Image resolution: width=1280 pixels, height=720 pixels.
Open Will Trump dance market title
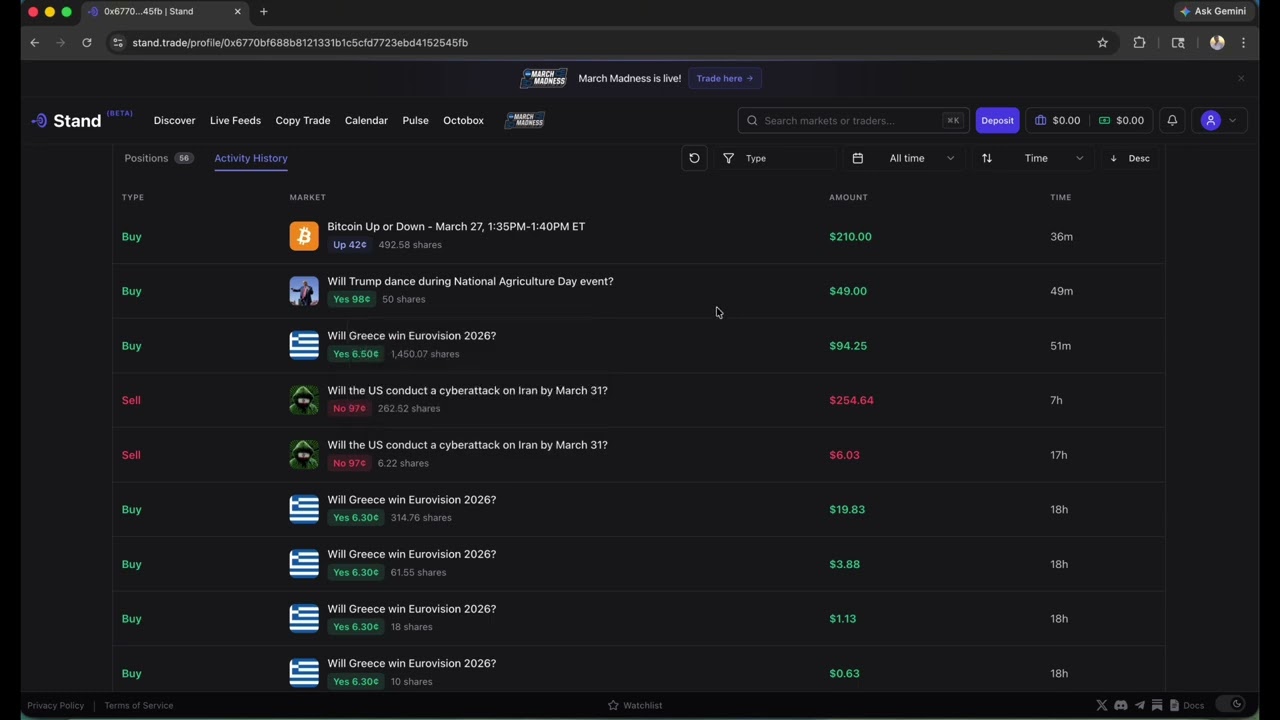click(470, 281)
